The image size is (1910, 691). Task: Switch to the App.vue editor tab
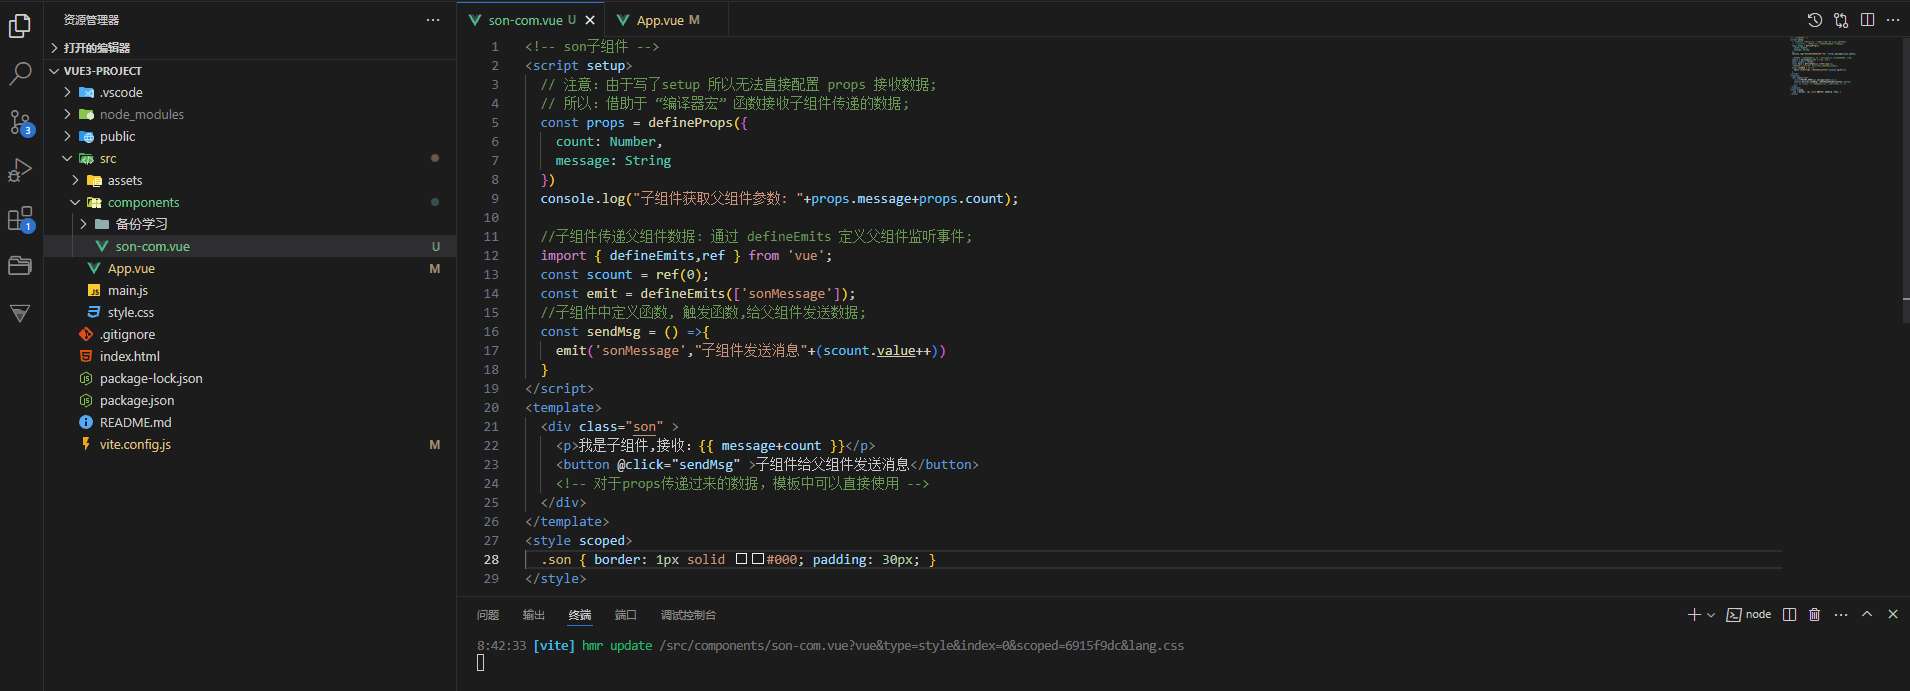(667, 20)
